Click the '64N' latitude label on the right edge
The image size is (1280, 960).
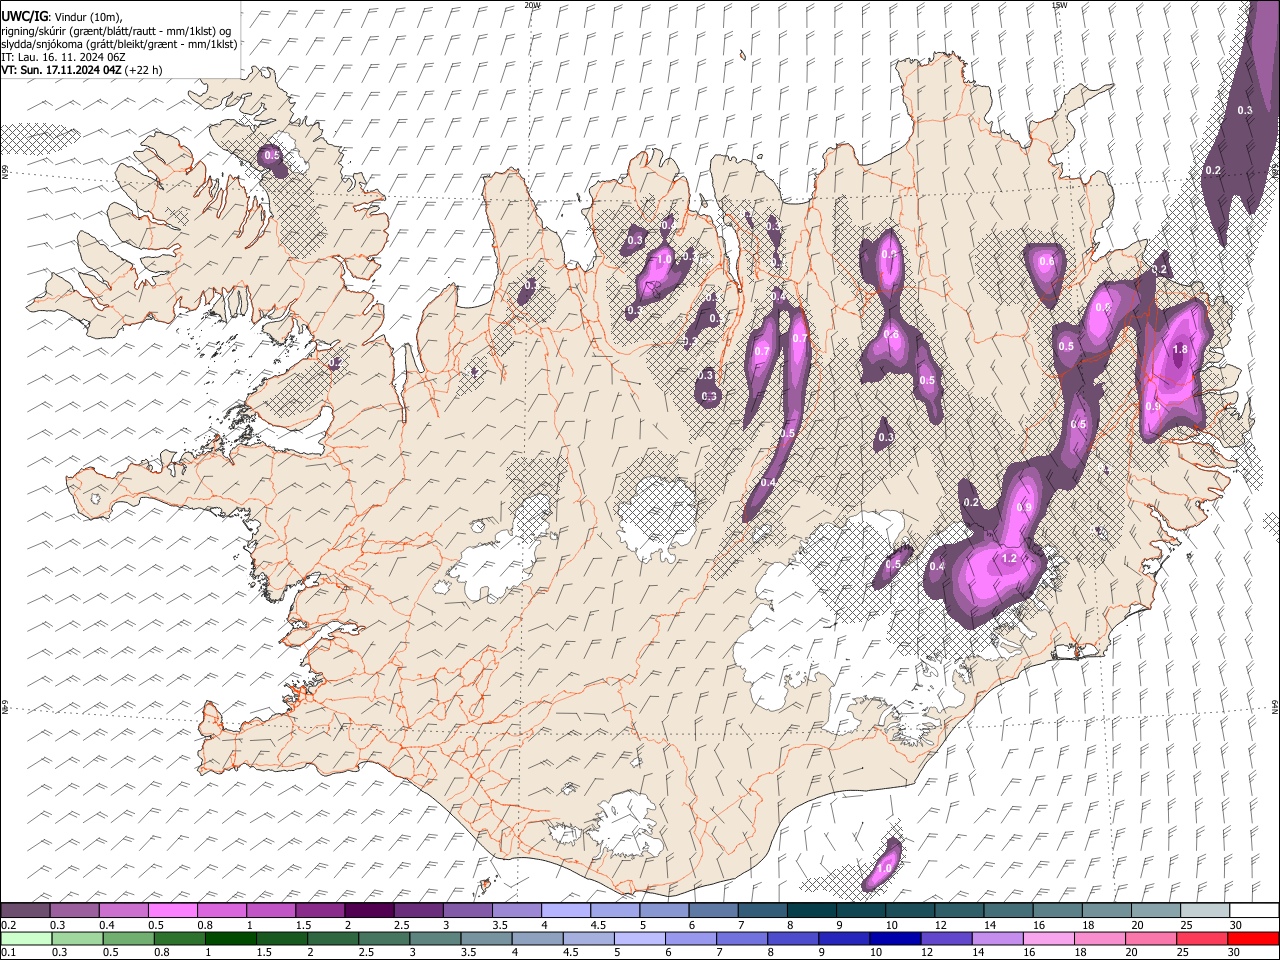click(1275, 706)
